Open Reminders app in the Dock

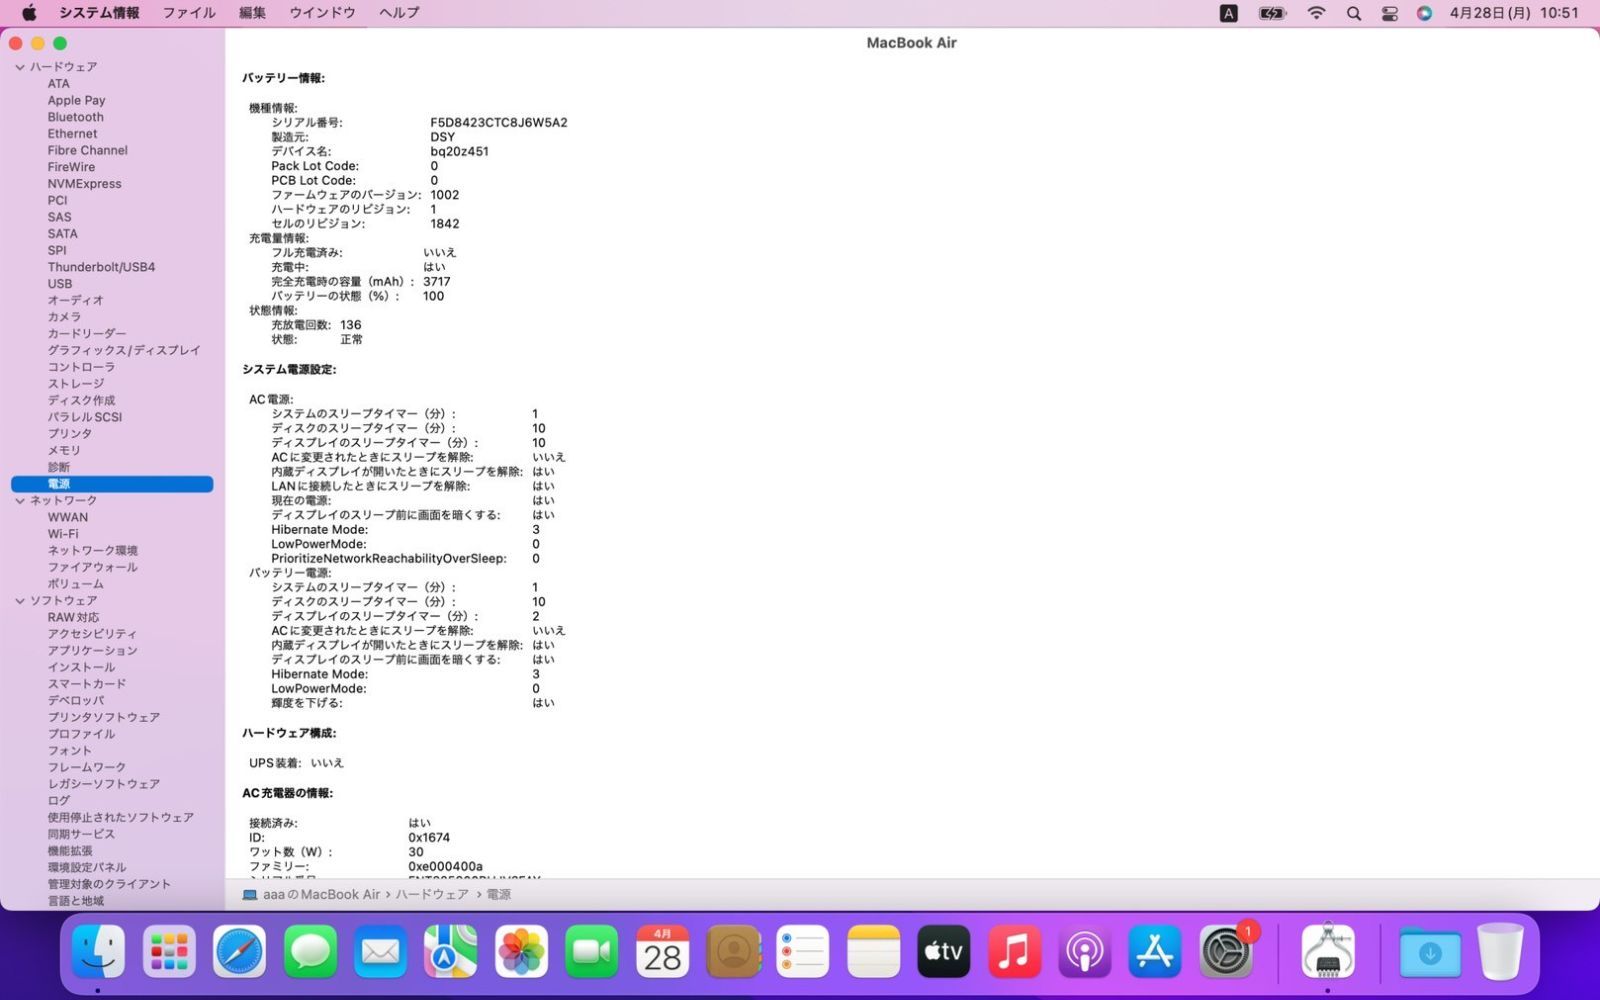[x=803, y=951]
